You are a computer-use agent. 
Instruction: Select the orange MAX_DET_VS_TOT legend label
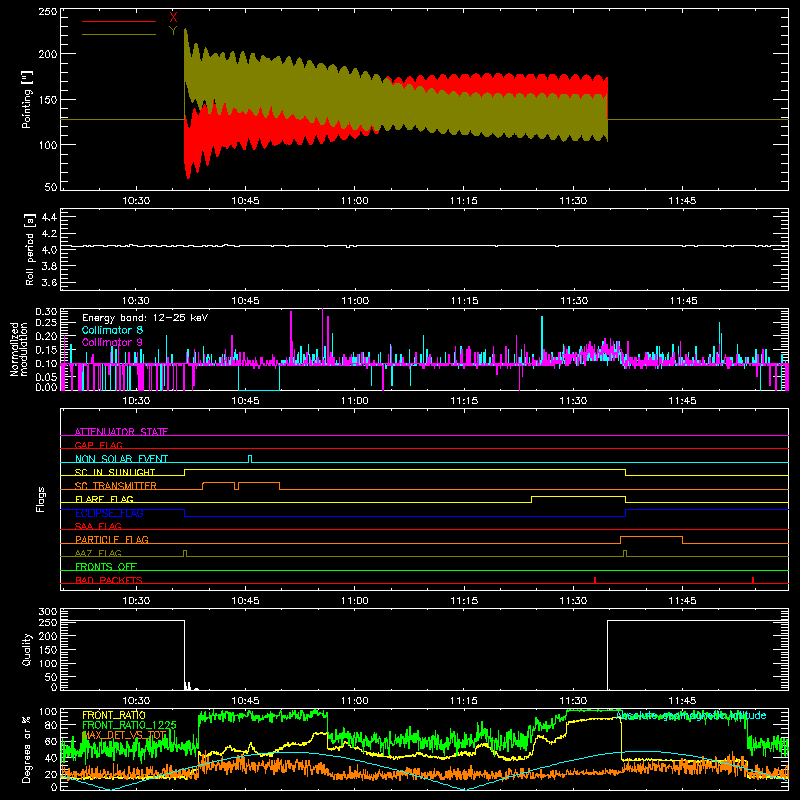pyautogui.click(x=124, y=735)
